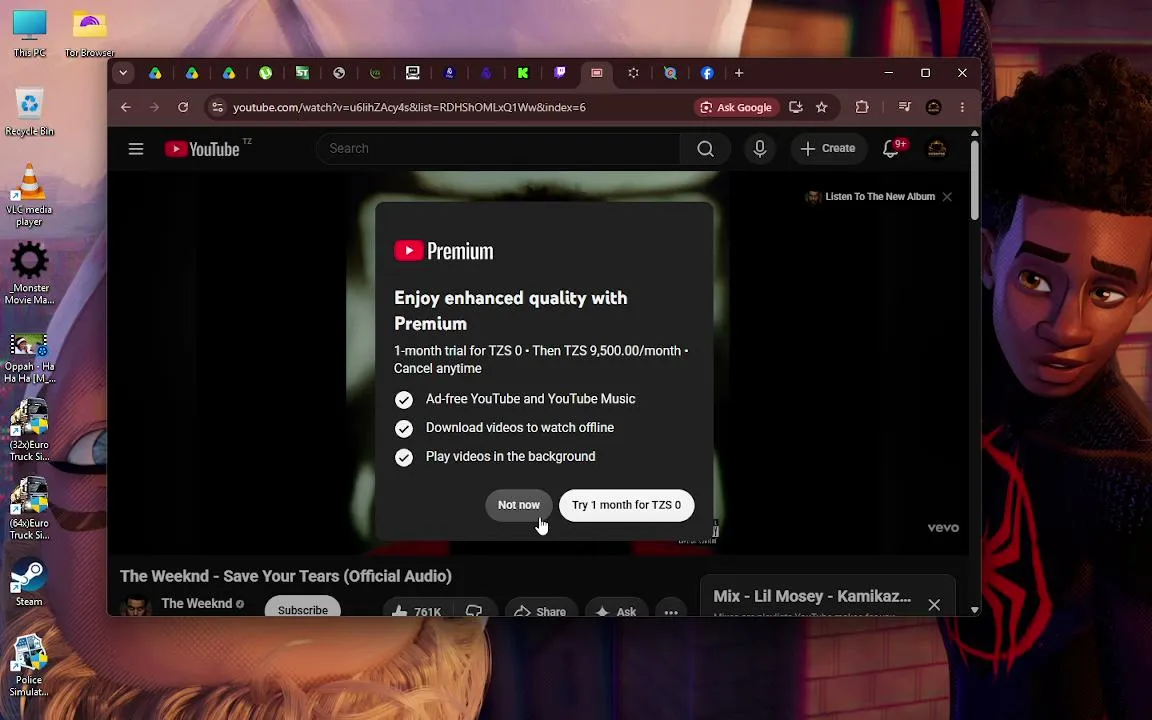Open YouTube notifications bell

click(x=890, y=149)
